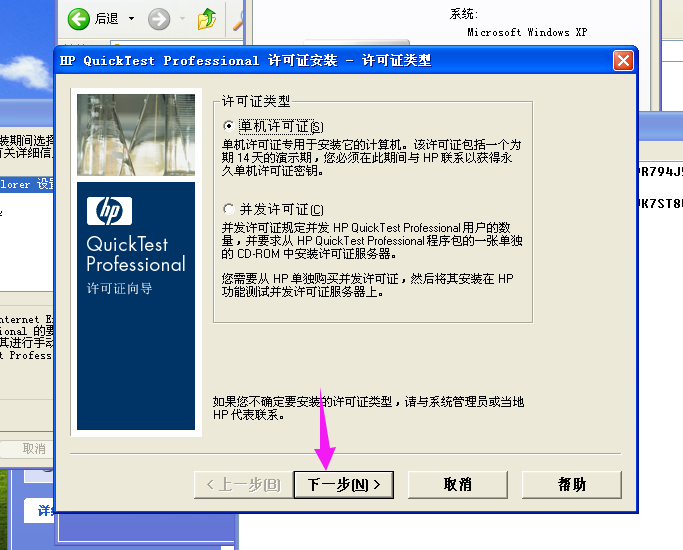Image resolution: width=683 pixels, height=550 pixels.
Task: Select the 单机许可证(S) radio button
Action: click(228, 126)
